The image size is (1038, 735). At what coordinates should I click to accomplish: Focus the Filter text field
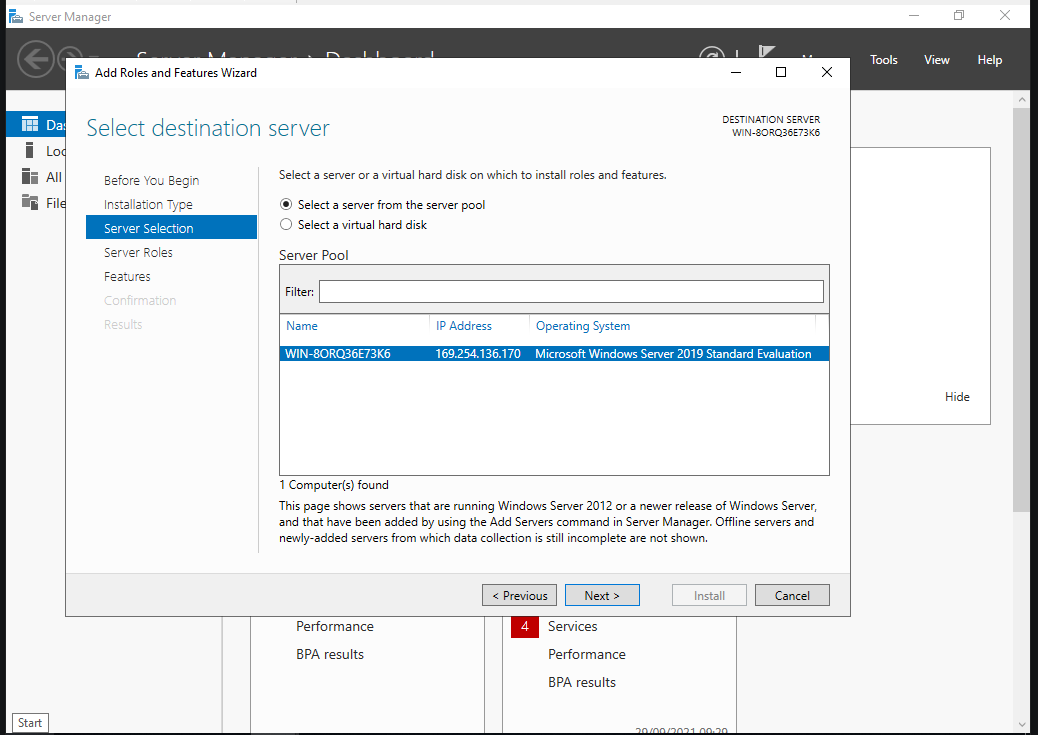[x=571, y=291]
